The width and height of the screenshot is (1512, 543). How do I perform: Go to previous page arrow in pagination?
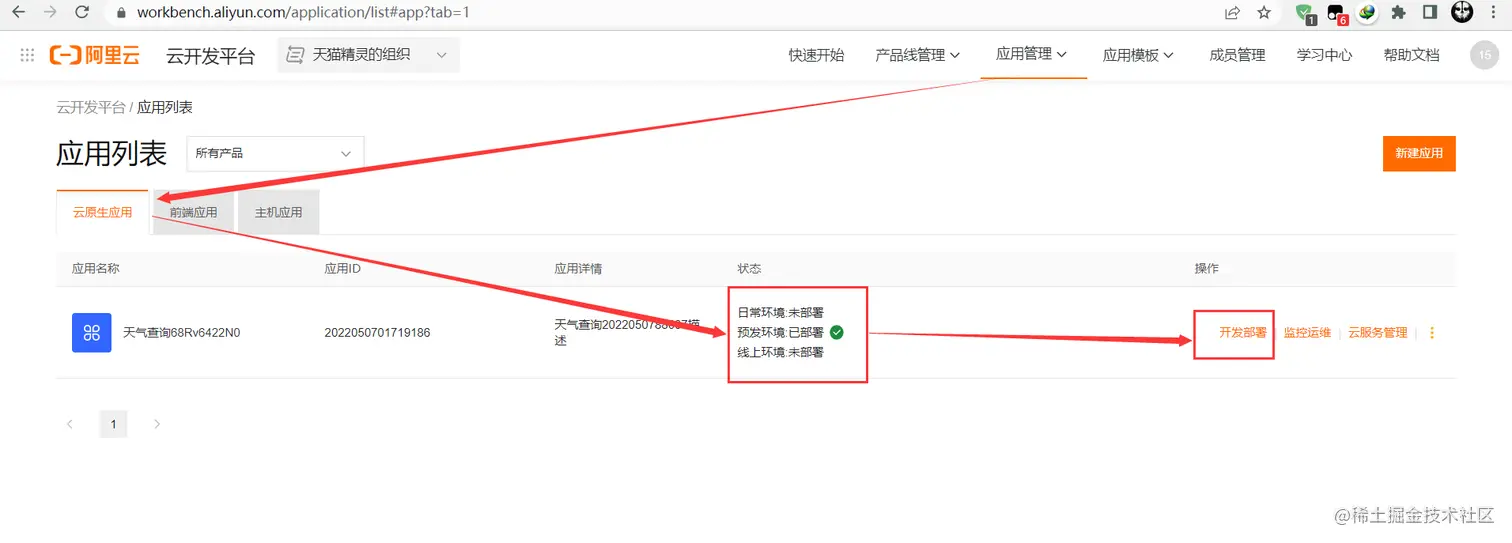[x=70, y=424]
